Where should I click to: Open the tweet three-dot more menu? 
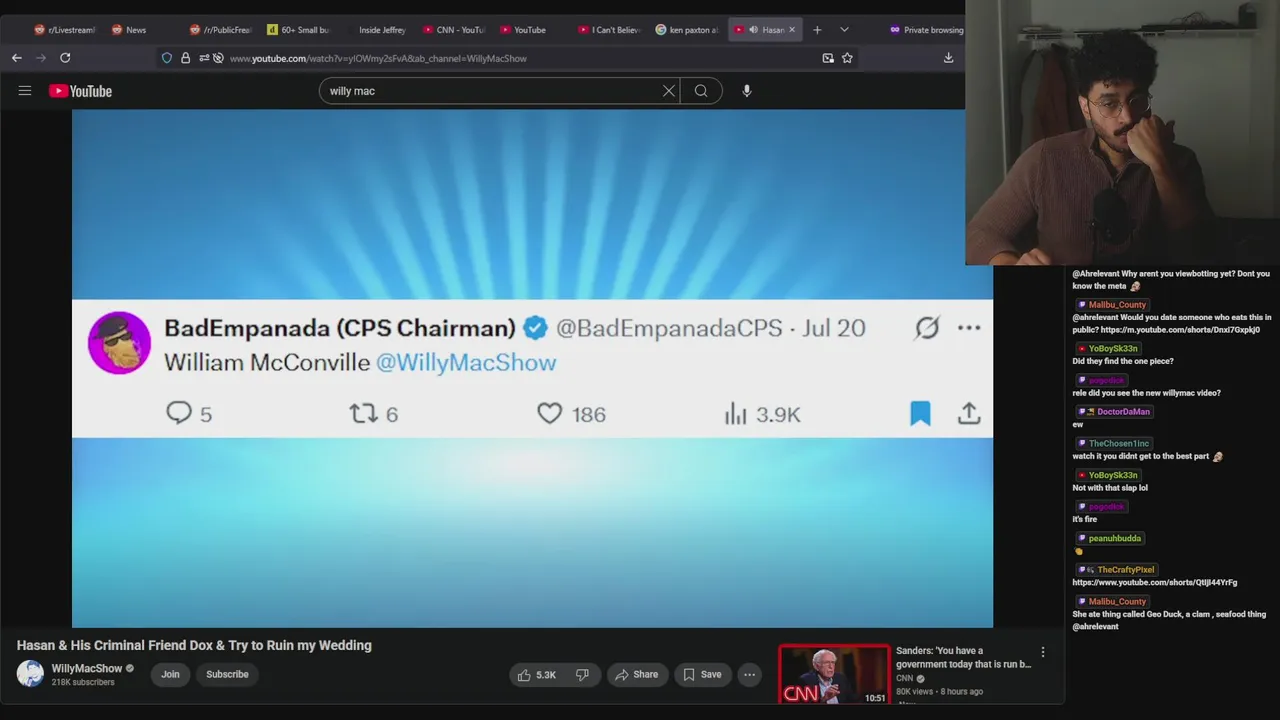click(x=969, y=328)
